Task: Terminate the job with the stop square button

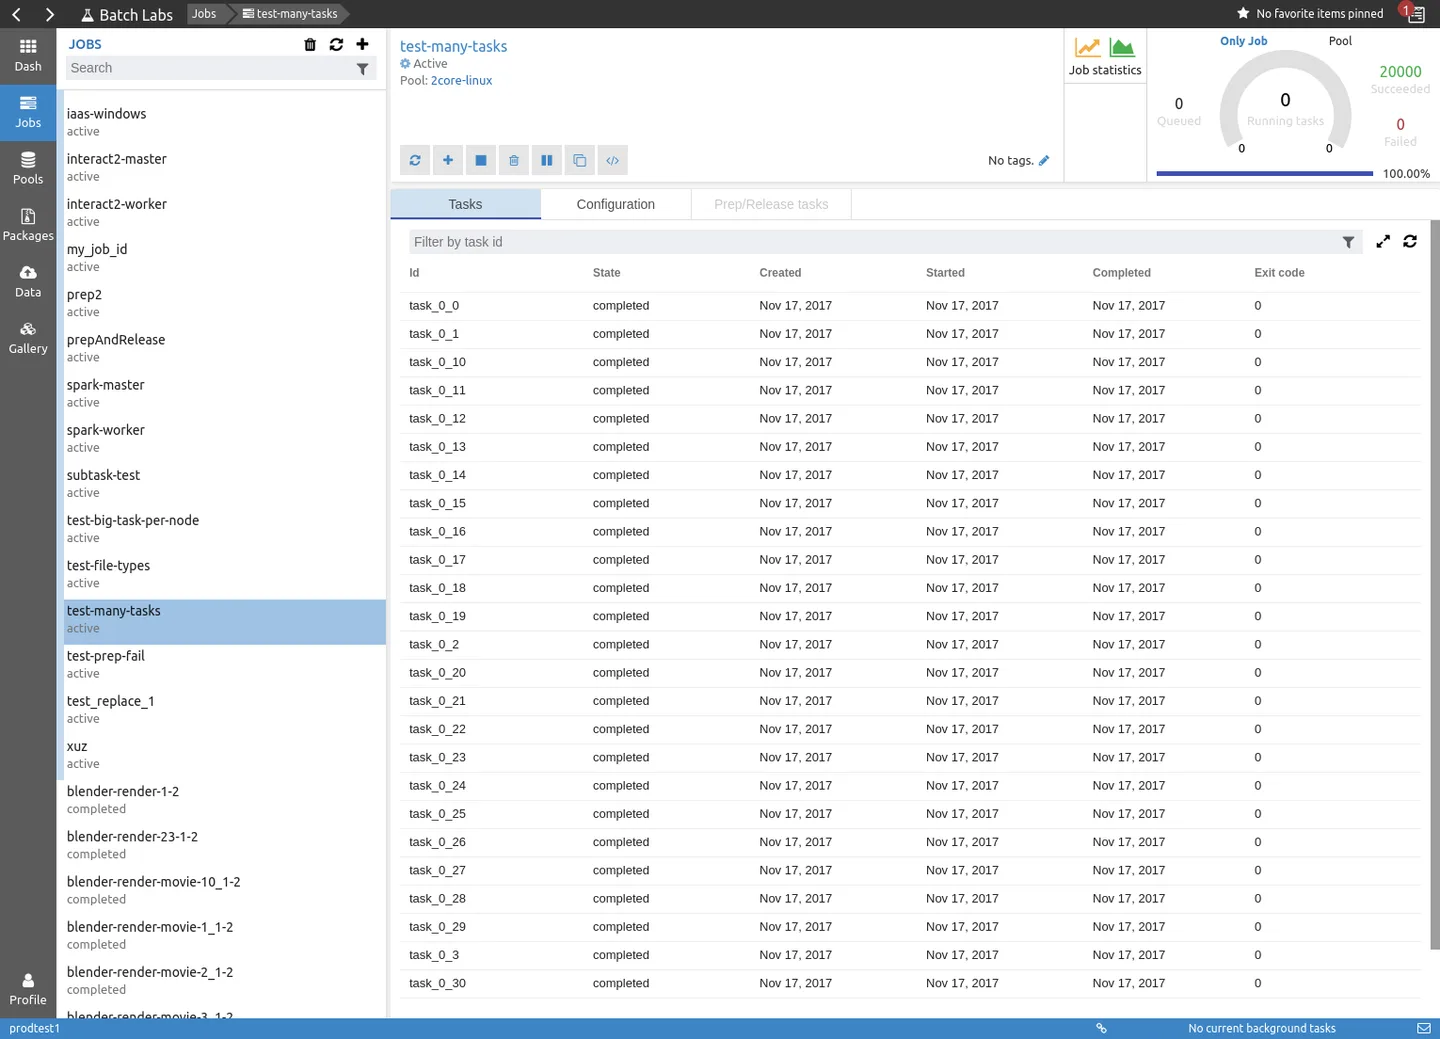Action: [481, 160]
